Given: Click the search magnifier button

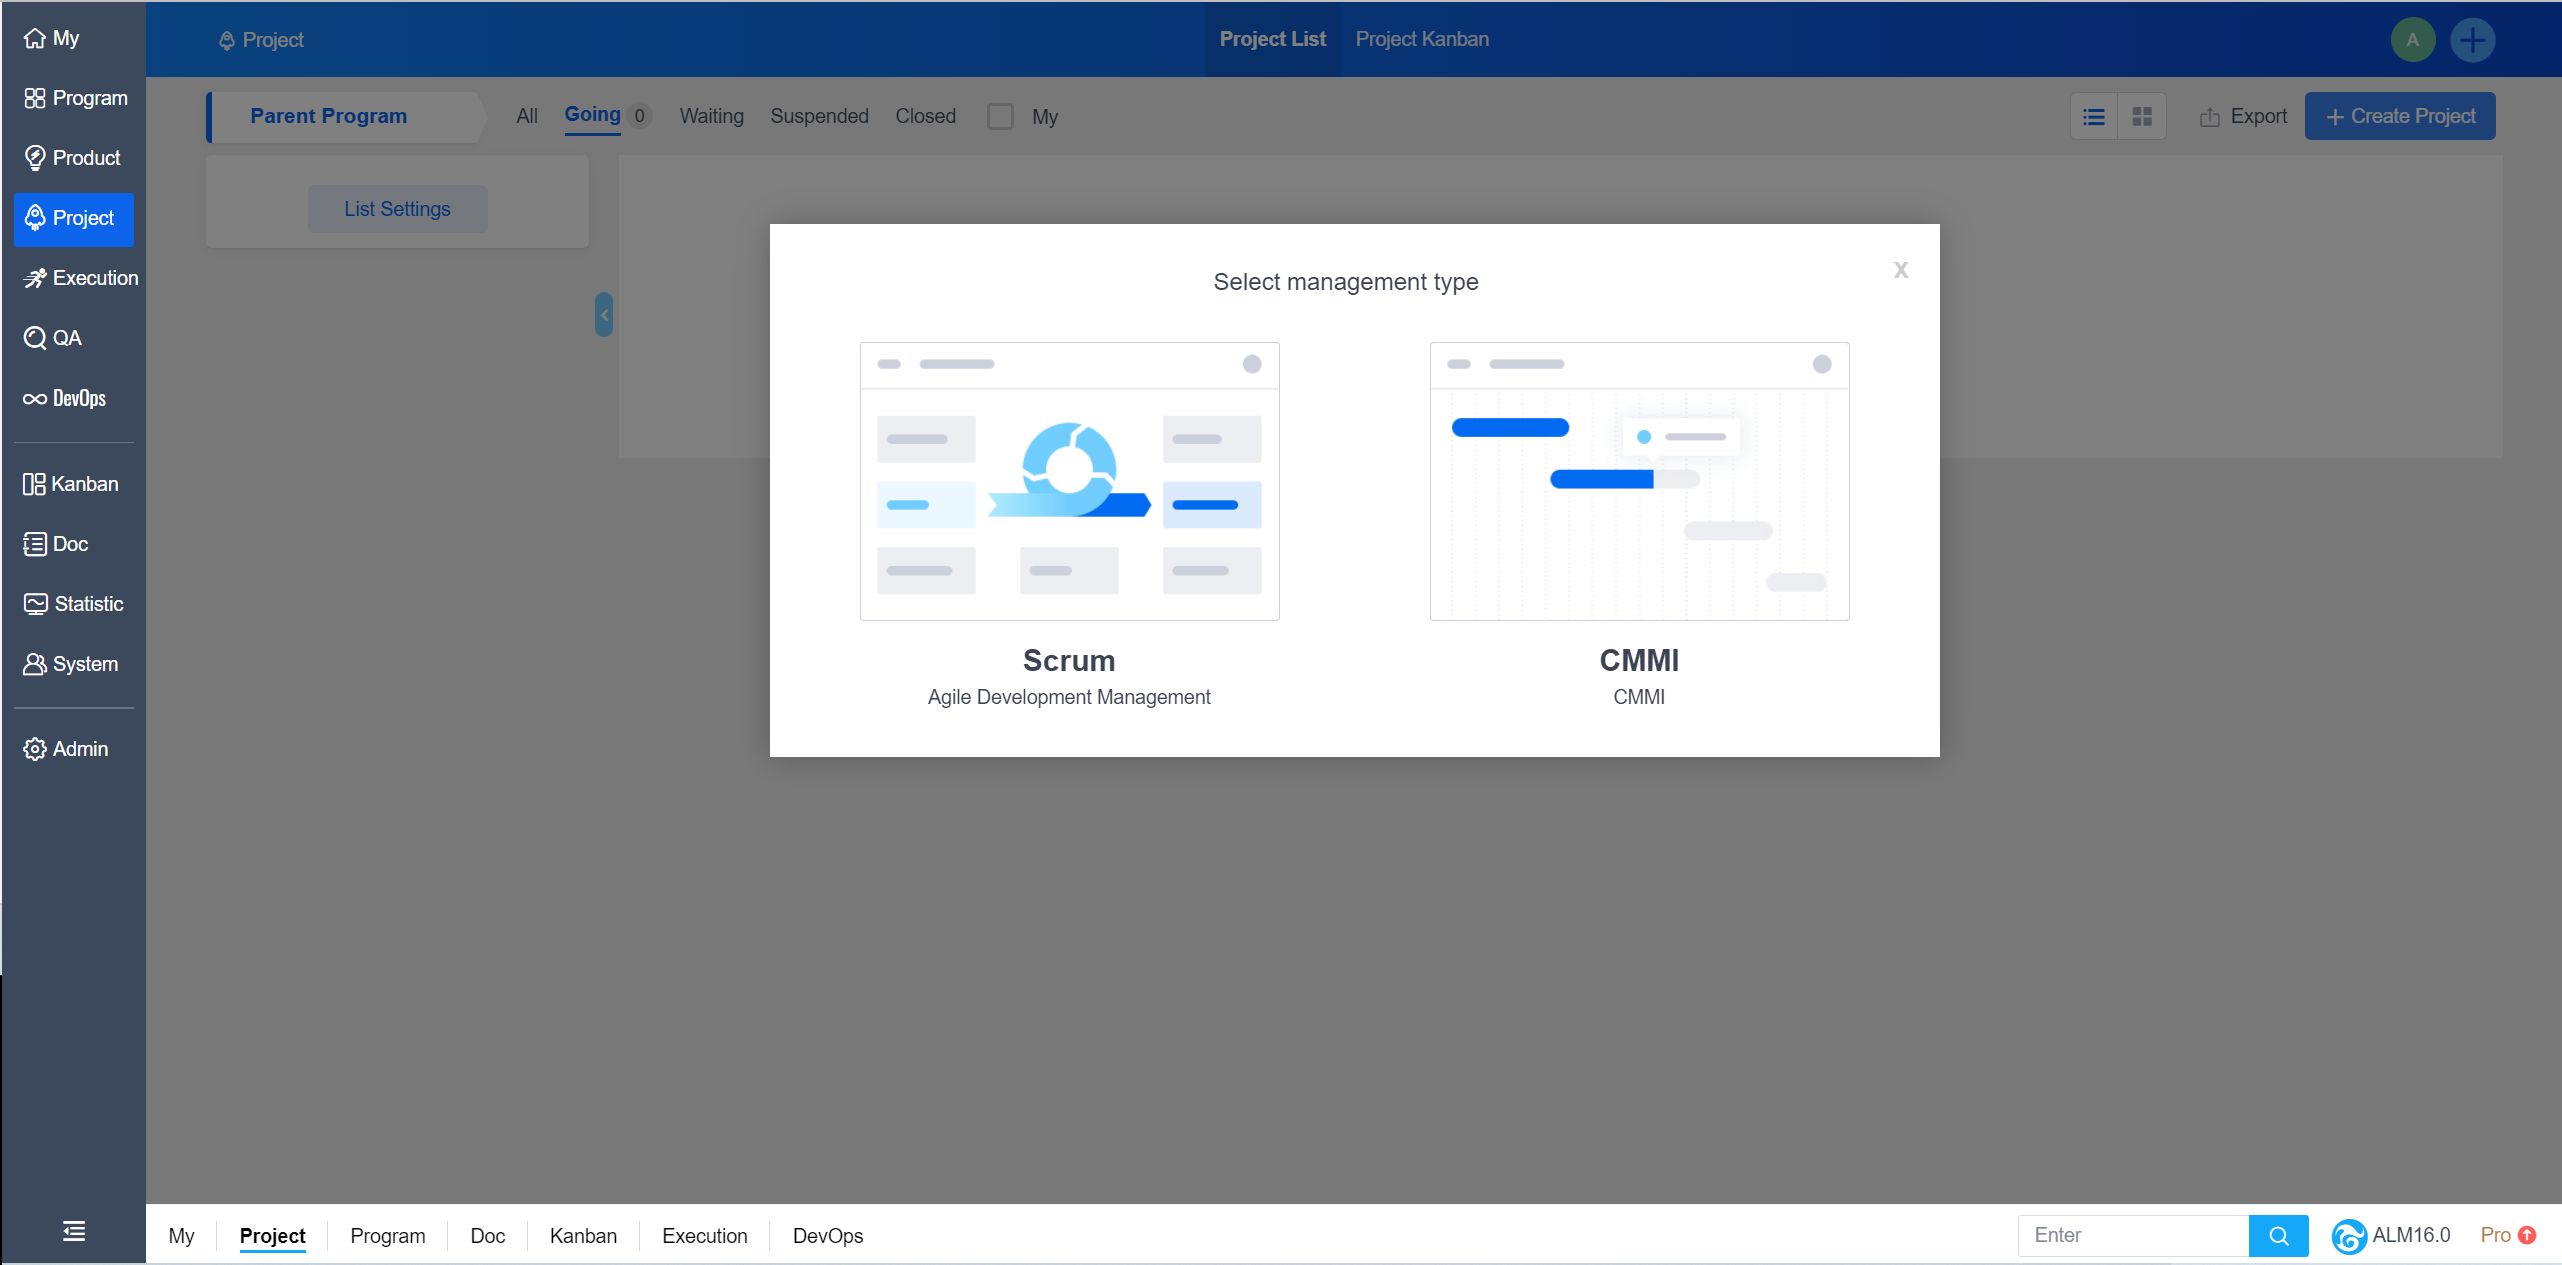Looking at the screenshot, I should tap(2278, 1236).
